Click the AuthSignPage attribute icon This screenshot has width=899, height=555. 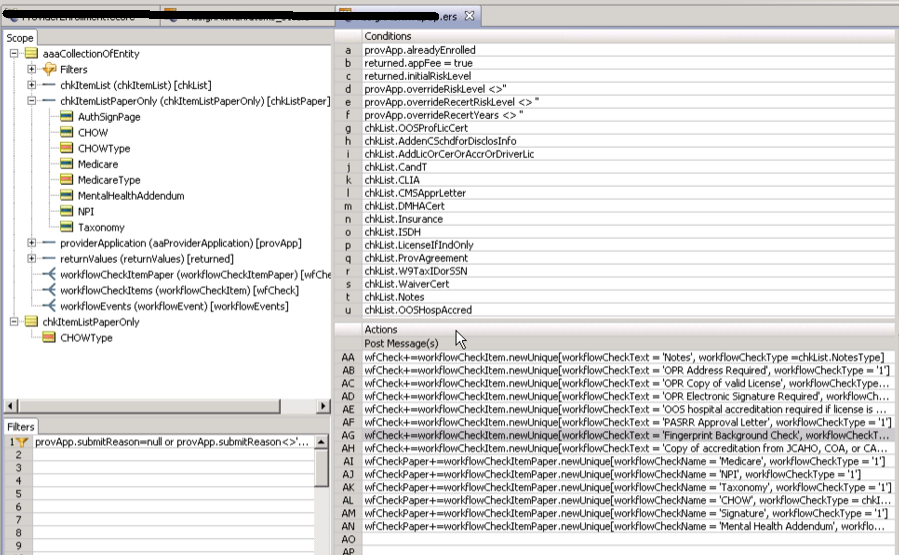click(x=67, y=116)
